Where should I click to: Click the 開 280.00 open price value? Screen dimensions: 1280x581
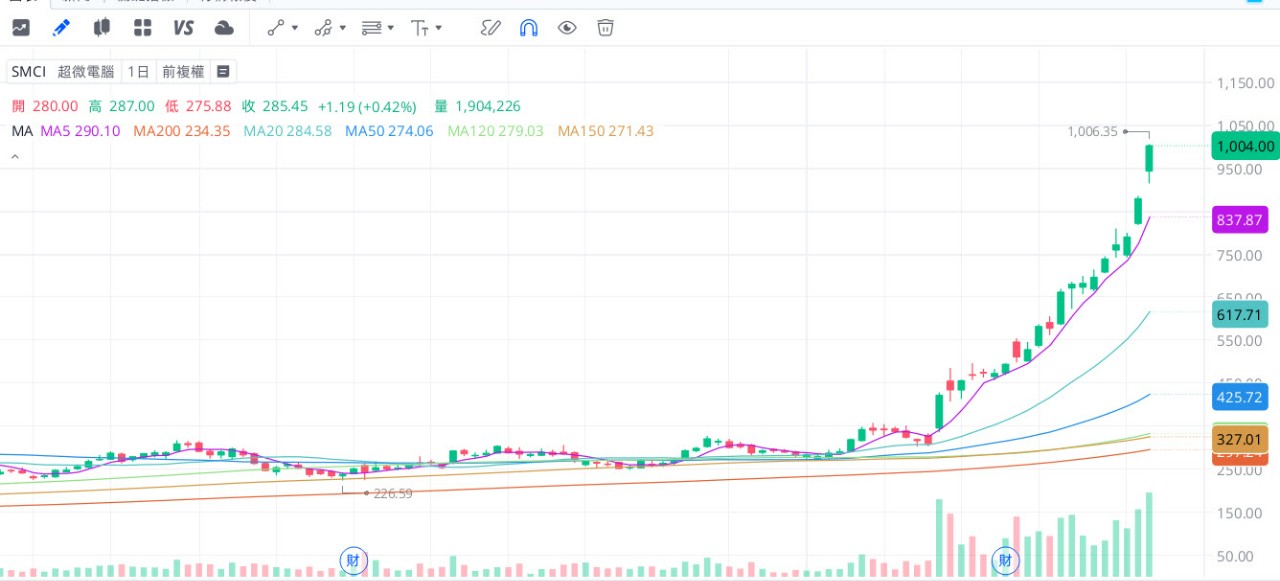[x=44, y=106]
